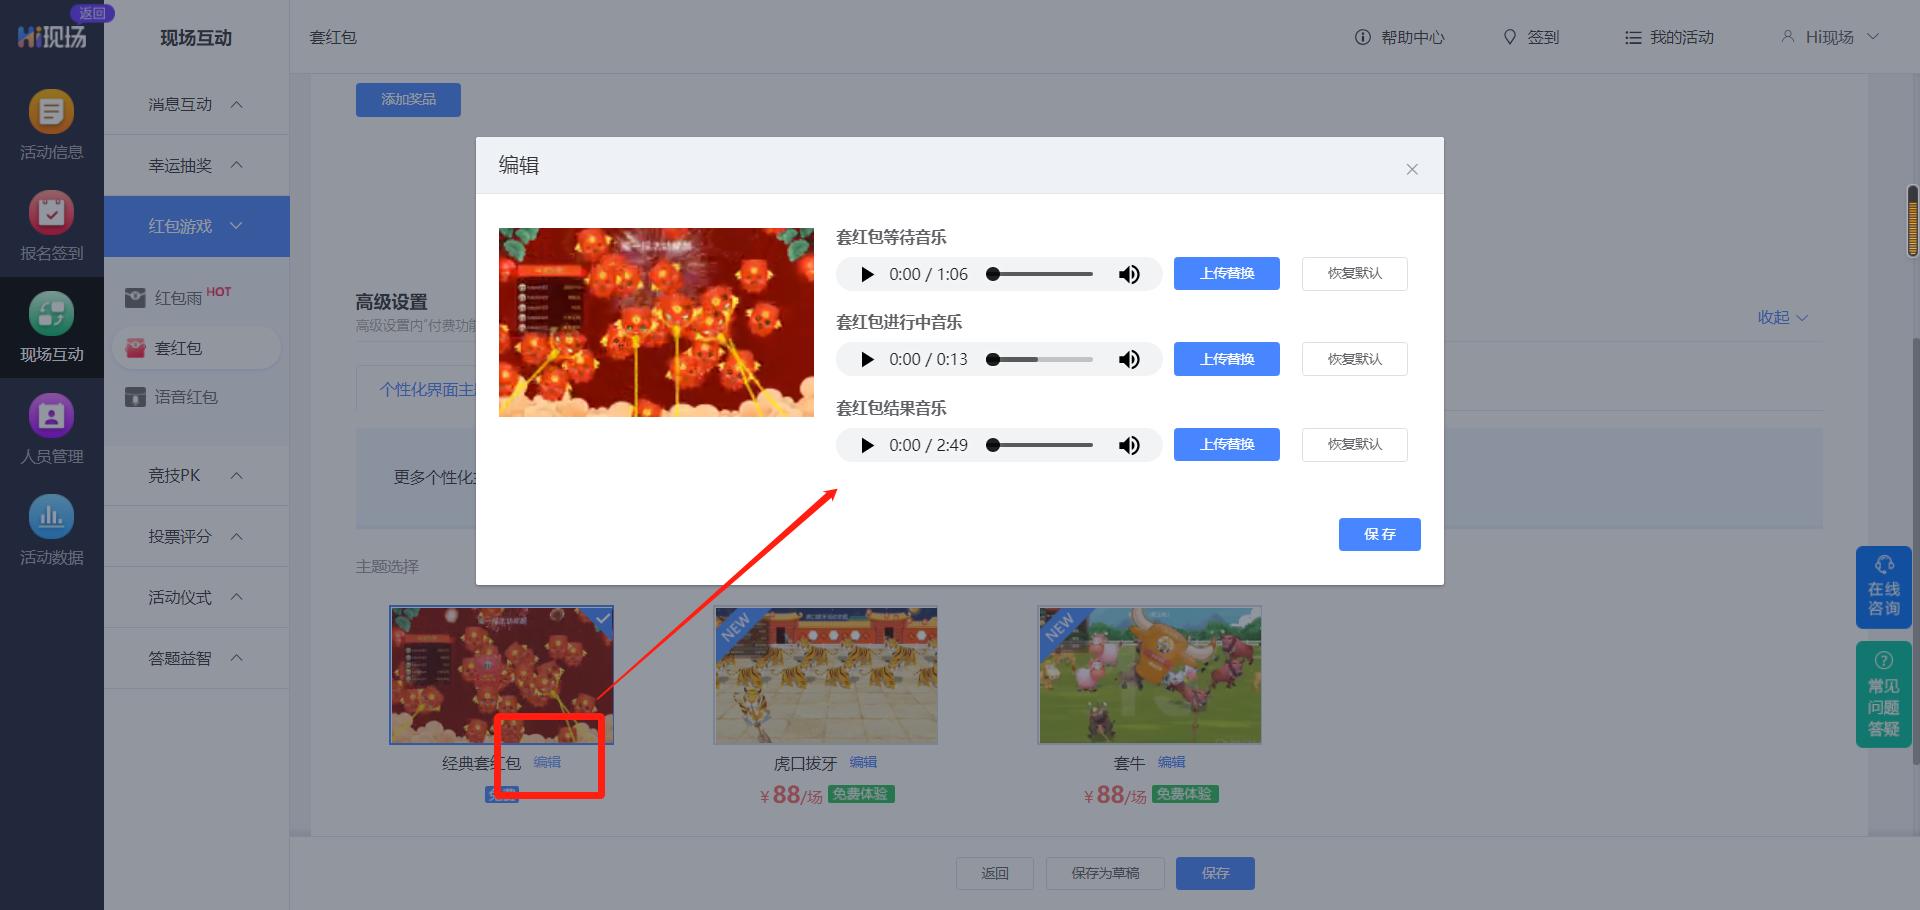Image resolution: width=1920 pixels, height=910 pixels.
Task: Open 帮助中心 in the top bar
Action: [1399, 37]
